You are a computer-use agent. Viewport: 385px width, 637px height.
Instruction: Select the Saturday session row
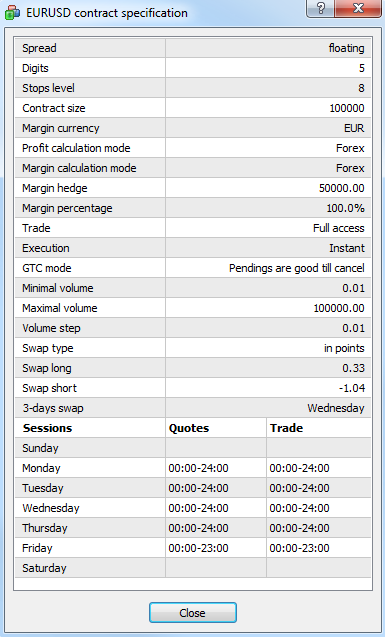193,568
